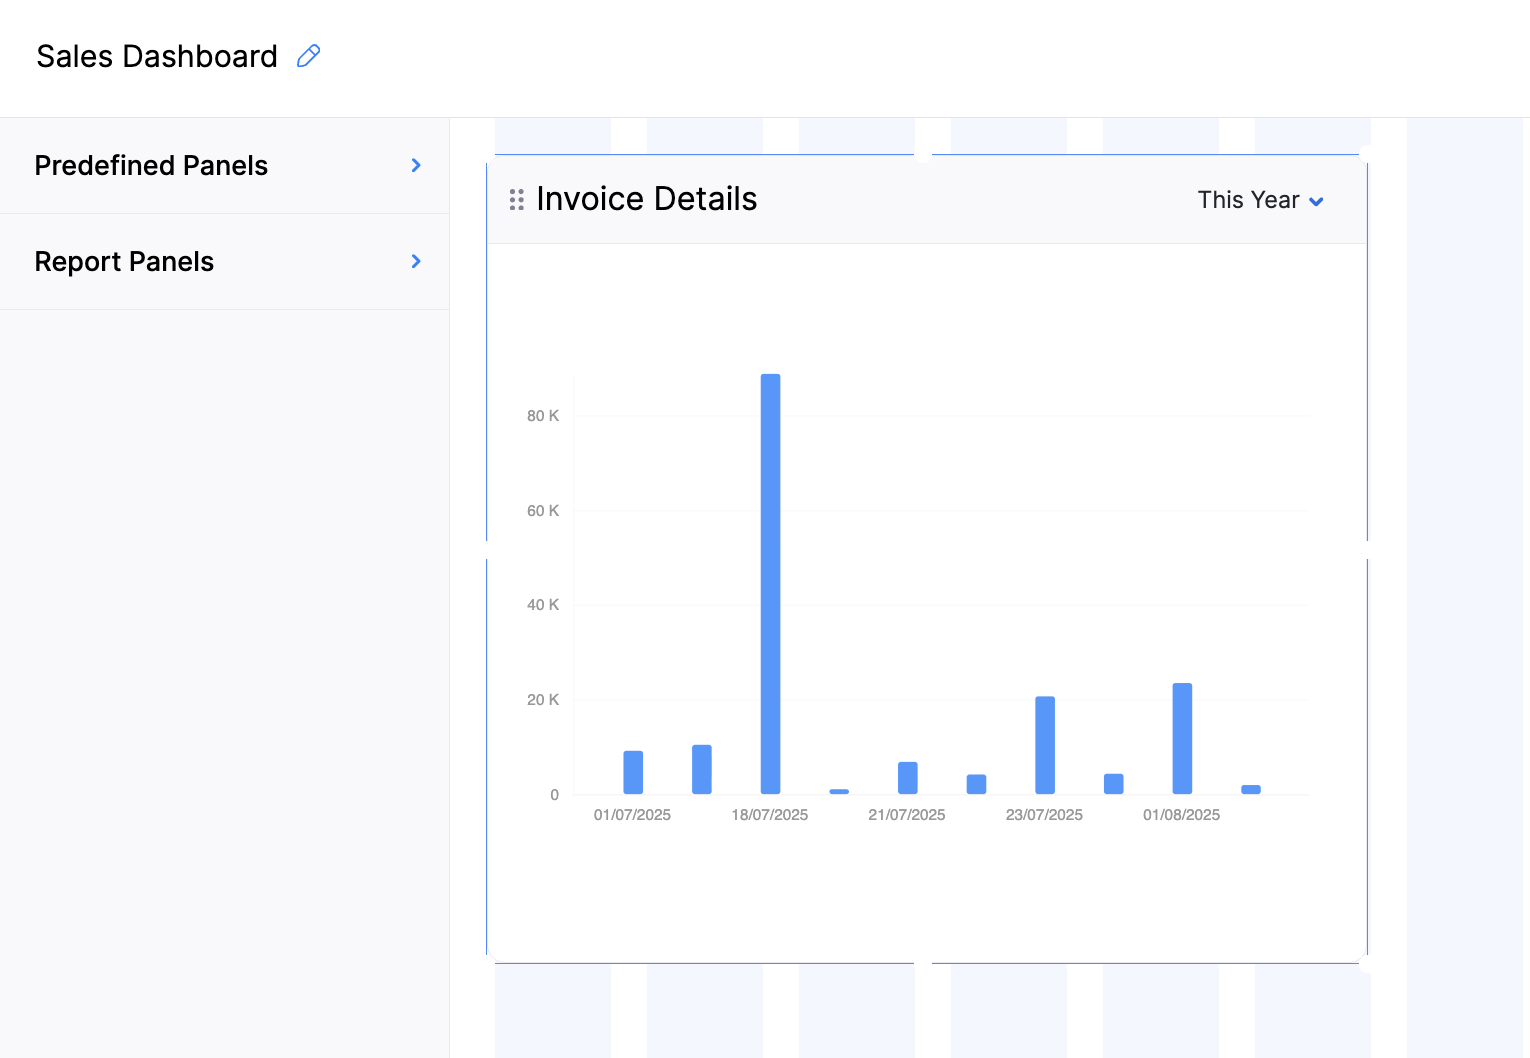Click the rightmost bar in the chart
This screenshot has height=1058, width=1530.
[1251, 789]
